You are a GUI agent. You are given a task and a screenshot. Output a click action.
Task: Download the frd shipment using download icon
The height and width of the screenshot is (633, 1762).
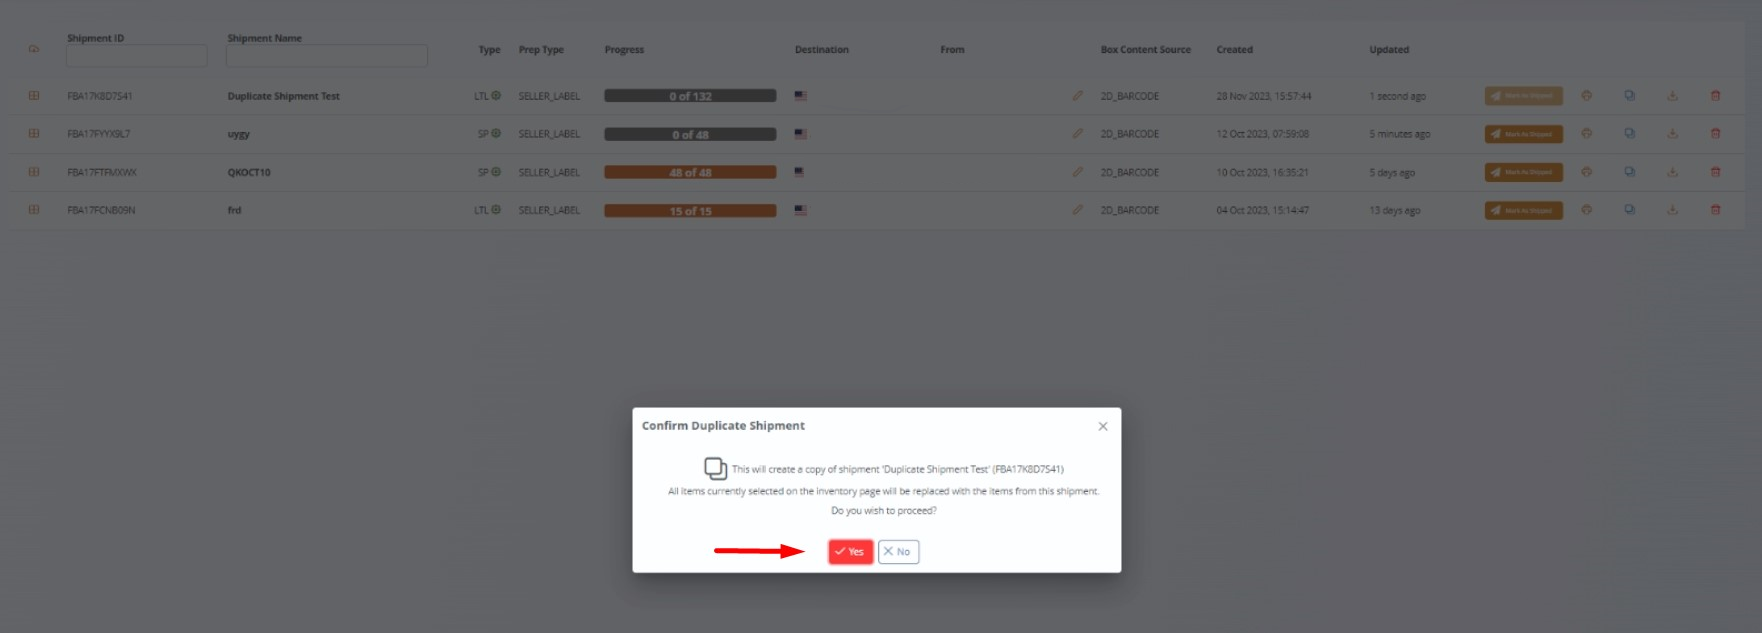1672,210
